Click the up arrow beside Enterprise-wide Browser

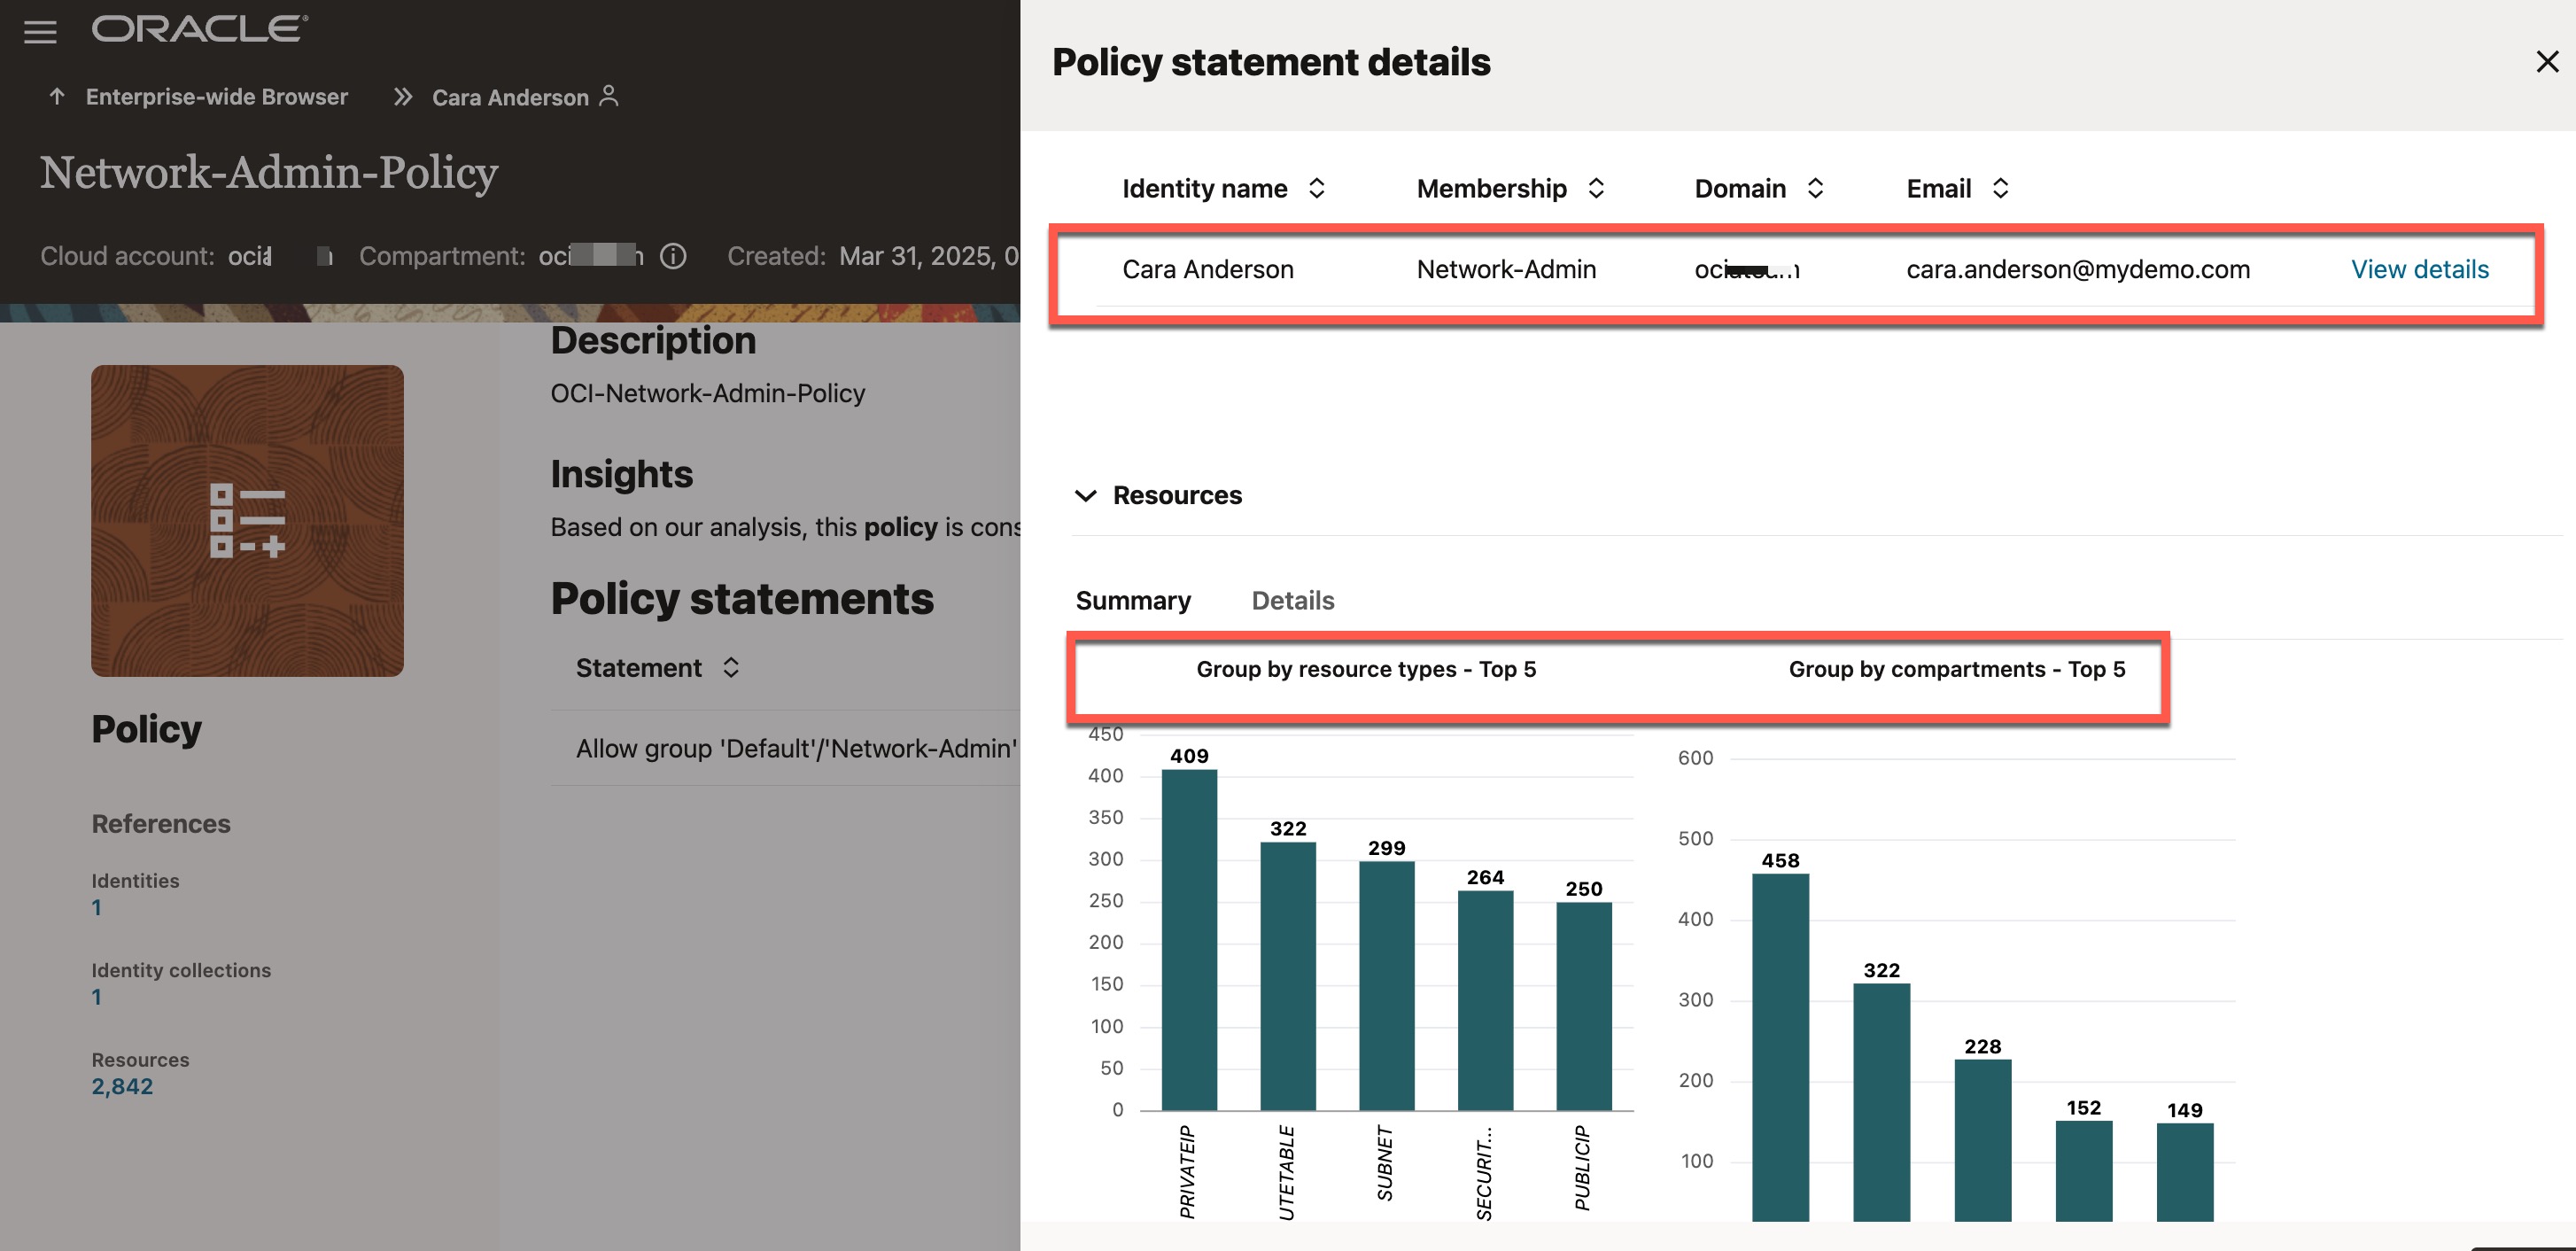click(x=57, y=97)
